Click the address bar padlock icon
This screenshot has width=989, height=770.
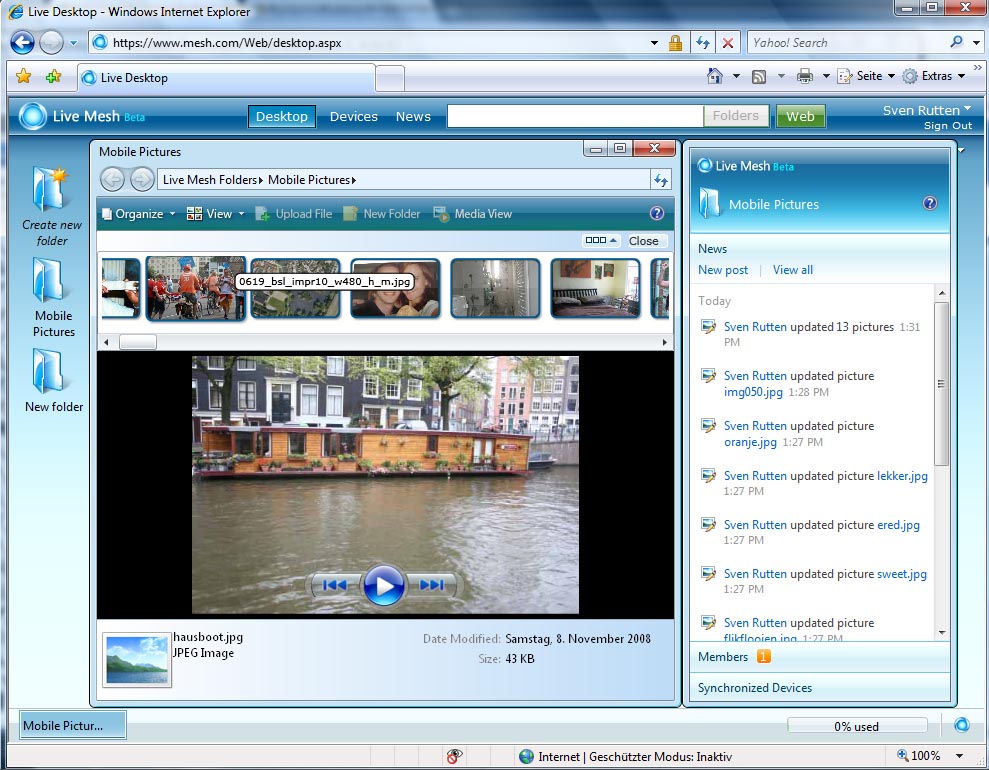tap(675, 43)
